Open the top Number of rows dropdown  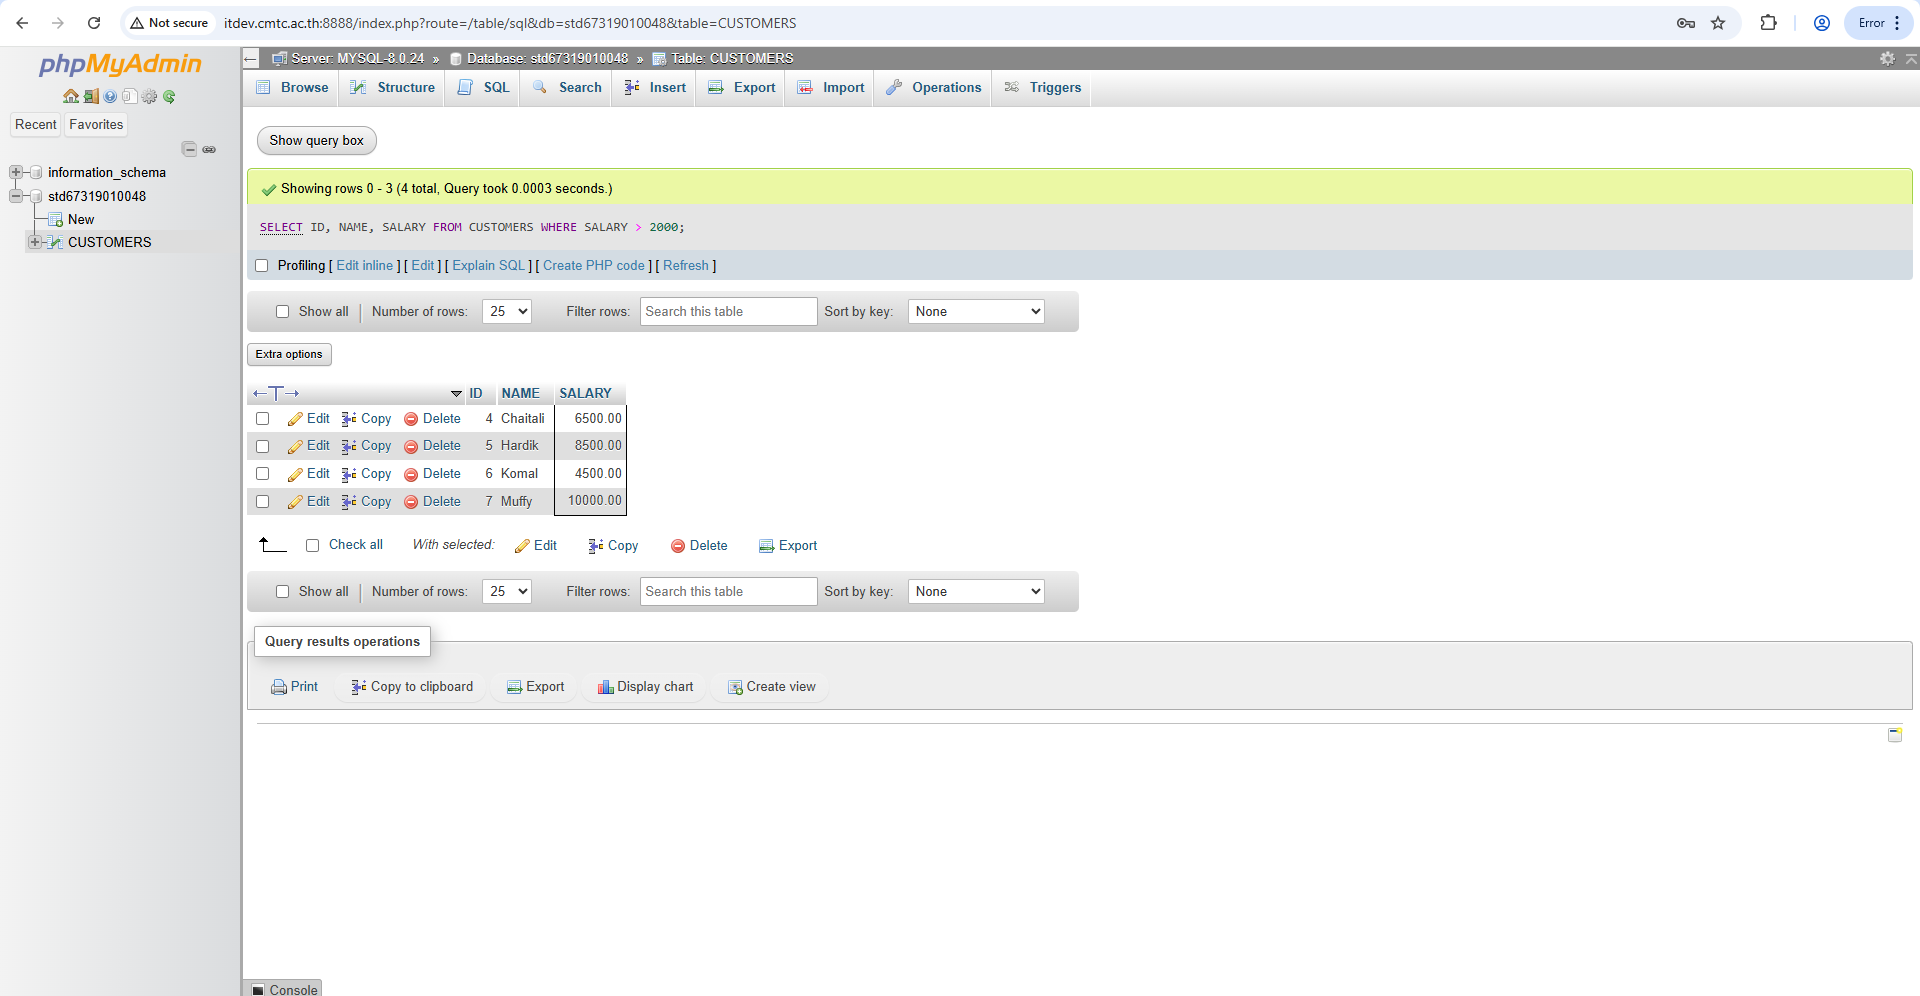coord(506,312)
